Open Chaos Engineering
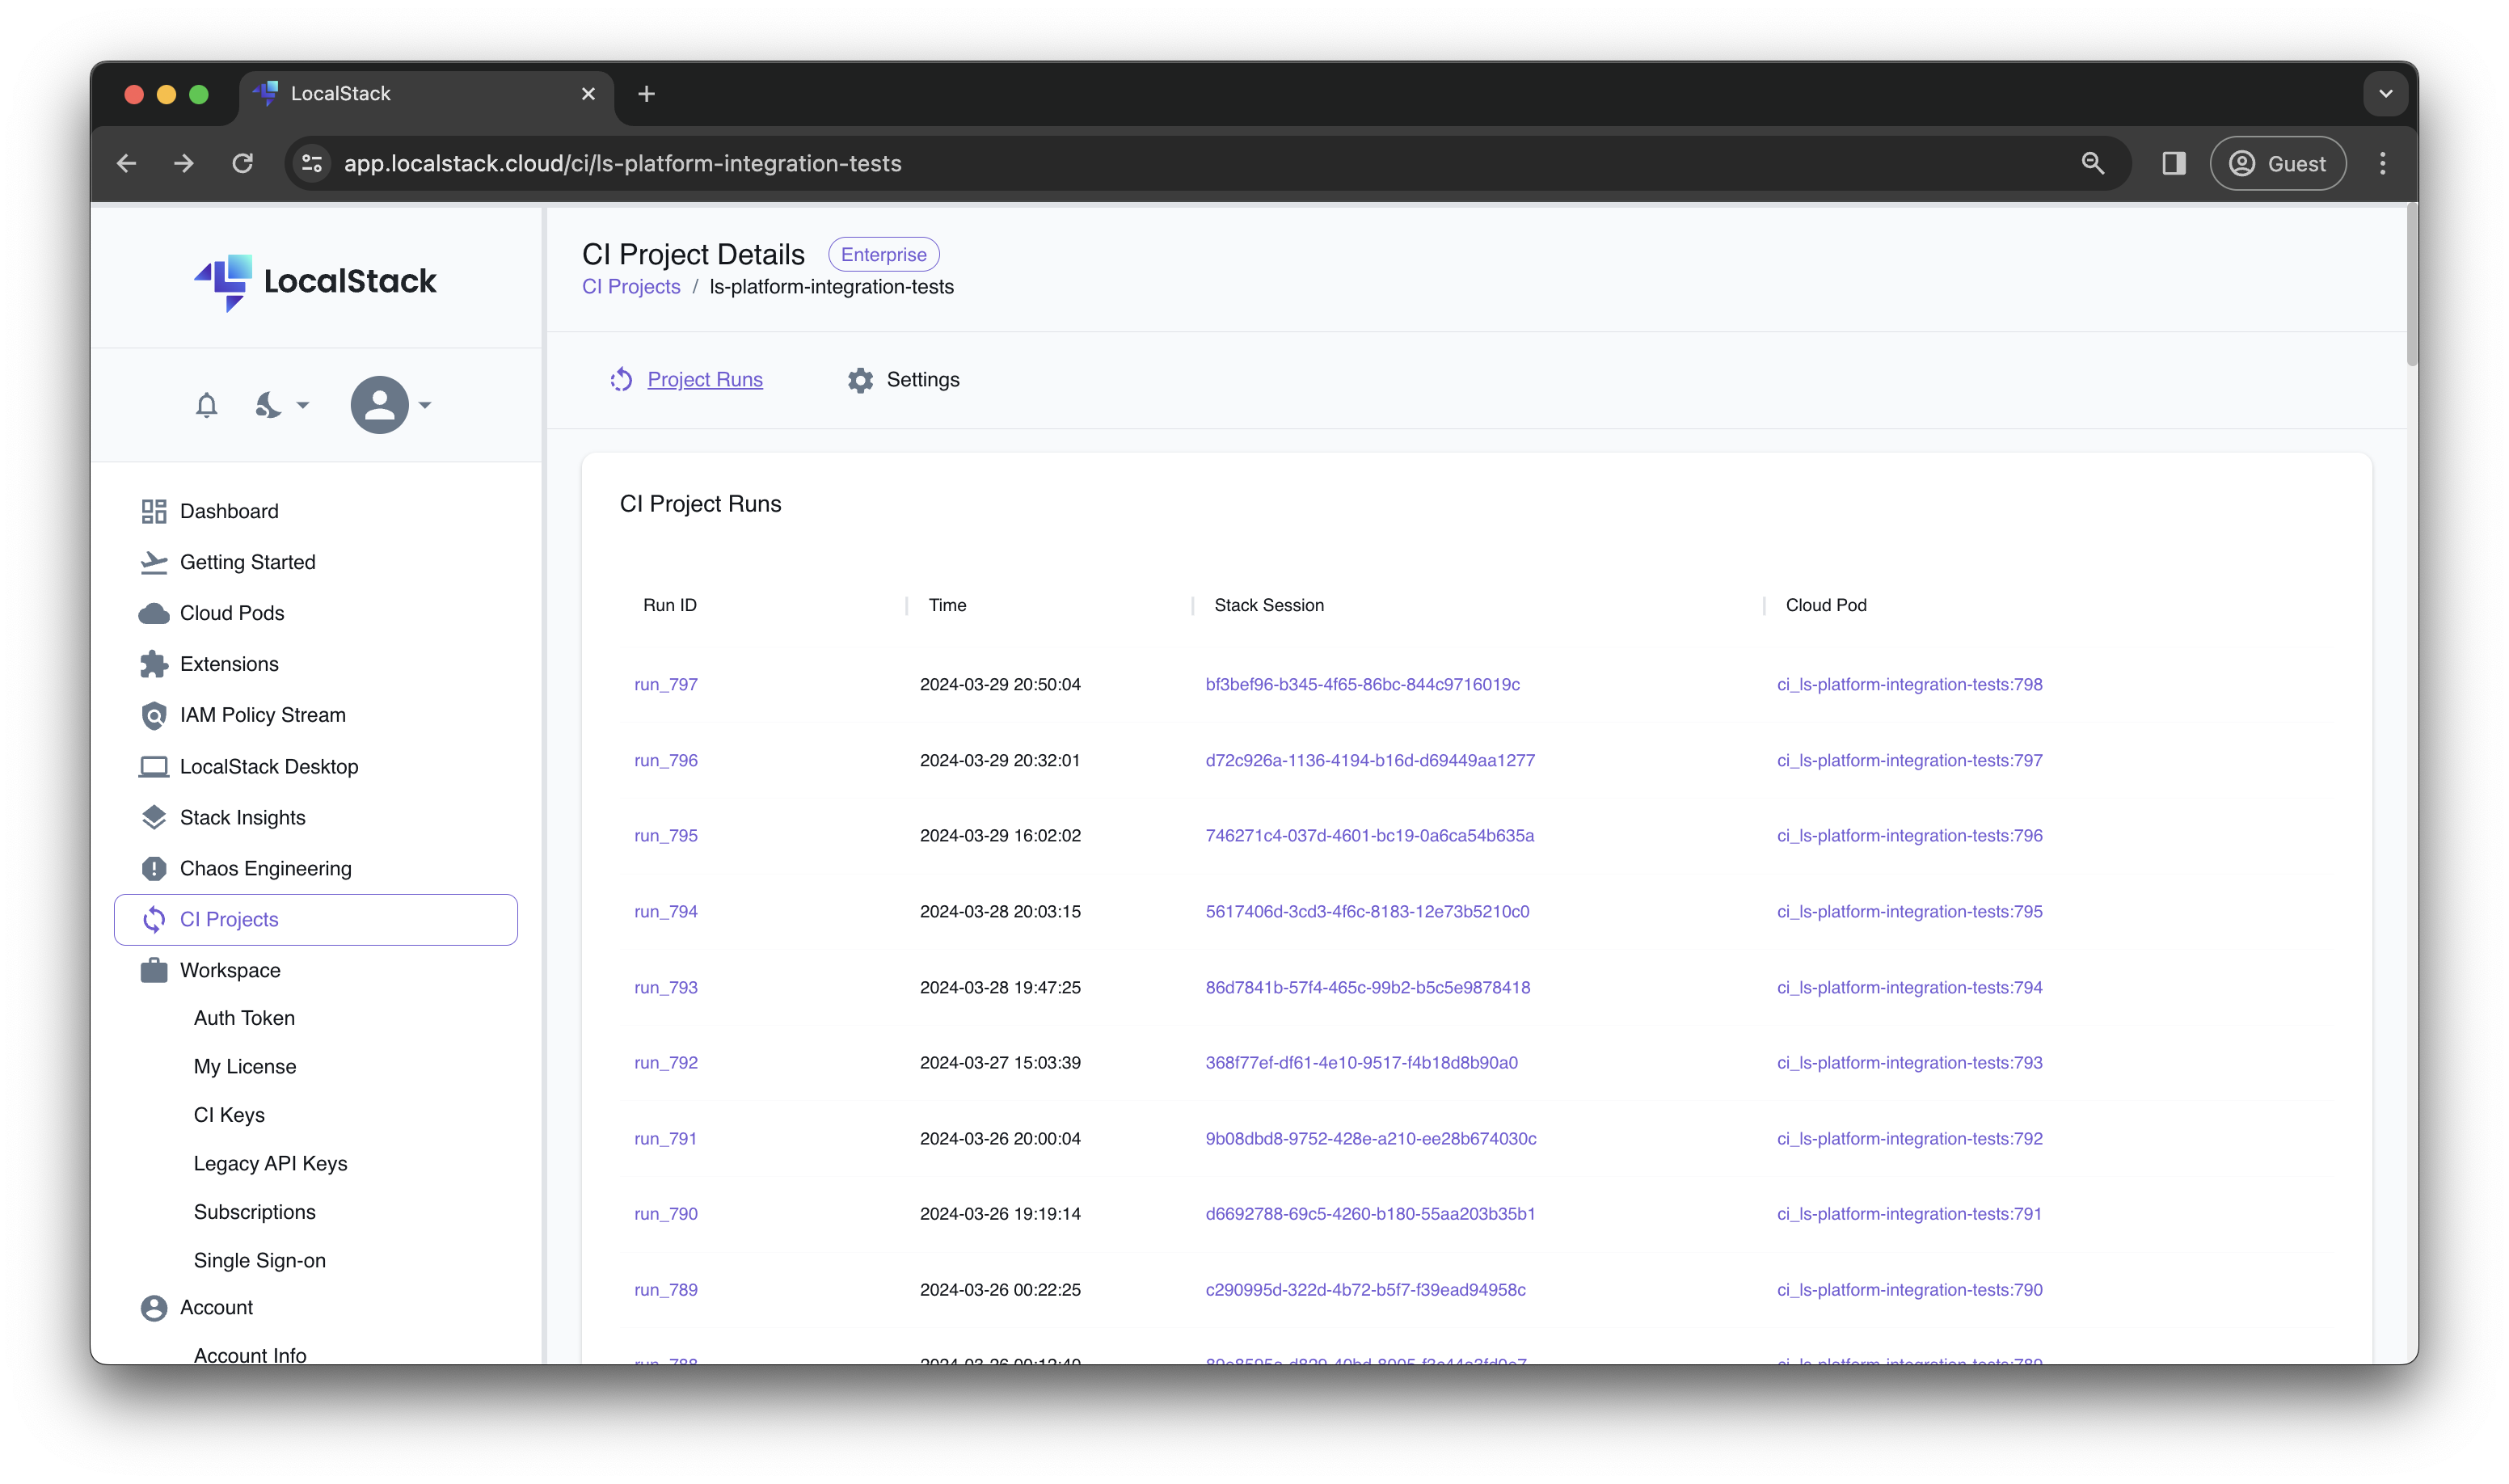This screenshot has height=1484, width=2509. tap(265, 868)
